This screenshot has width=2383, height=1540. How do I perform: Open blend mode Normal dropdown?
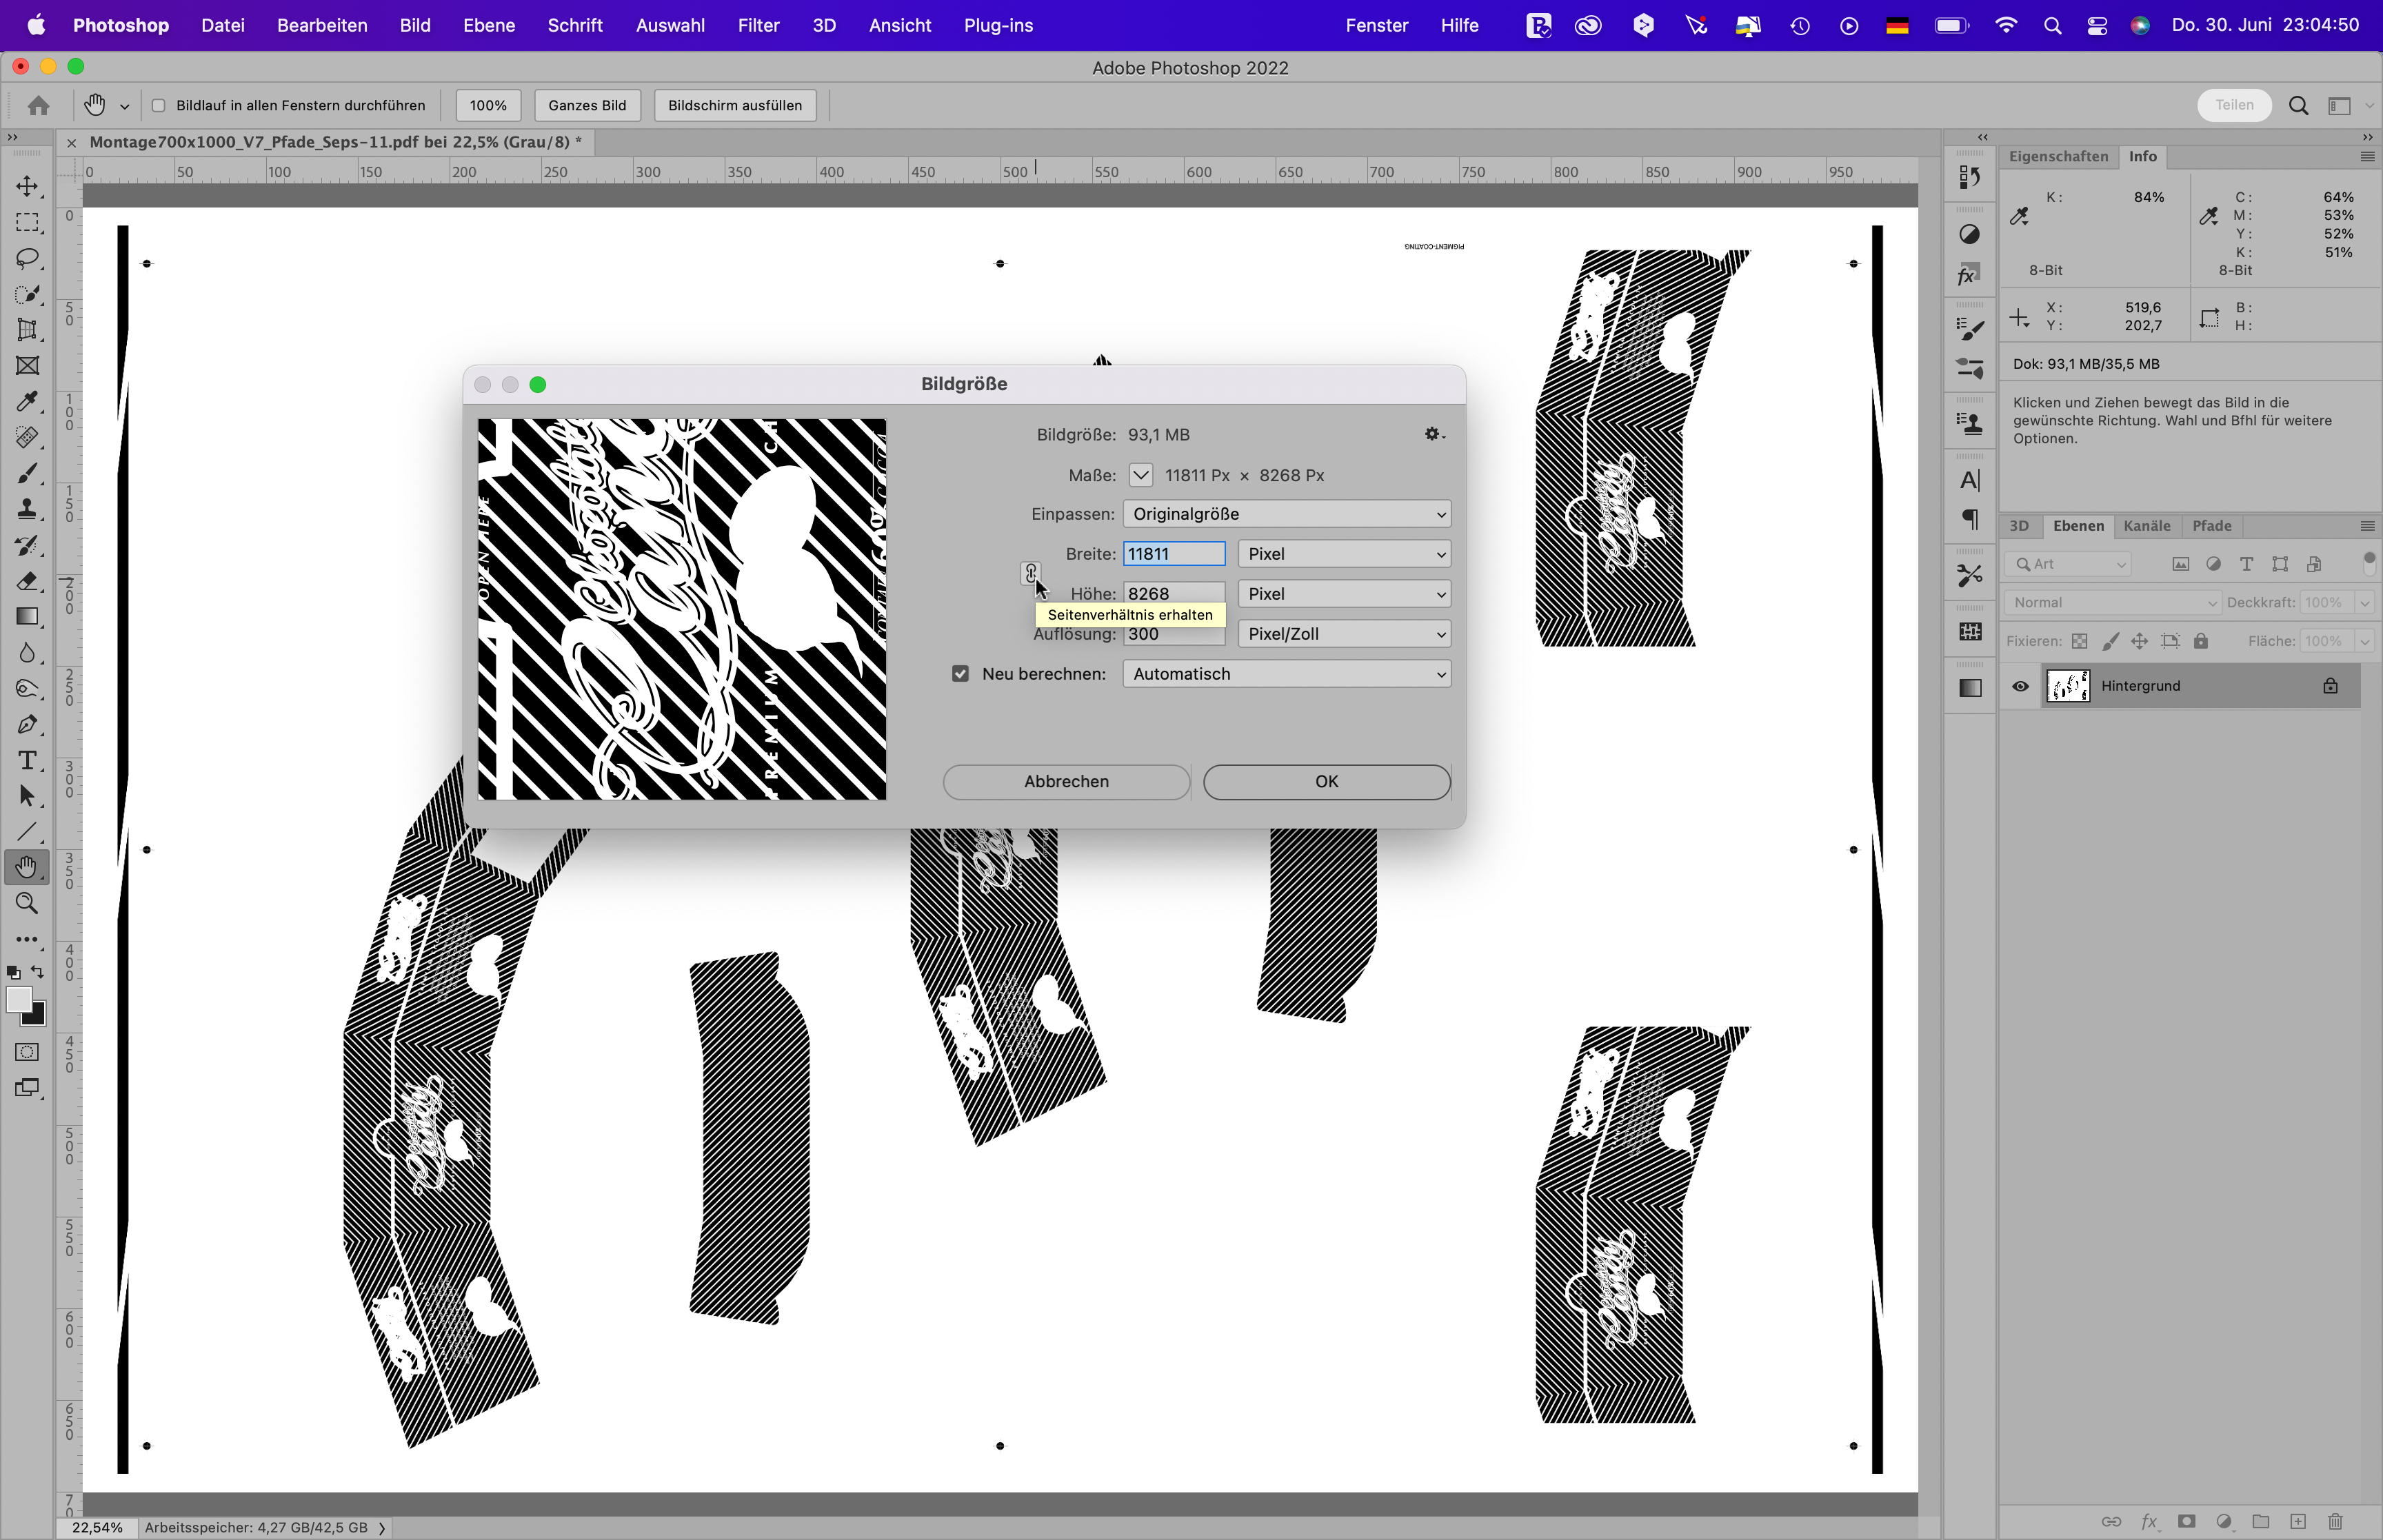[x=2112, y=603]
